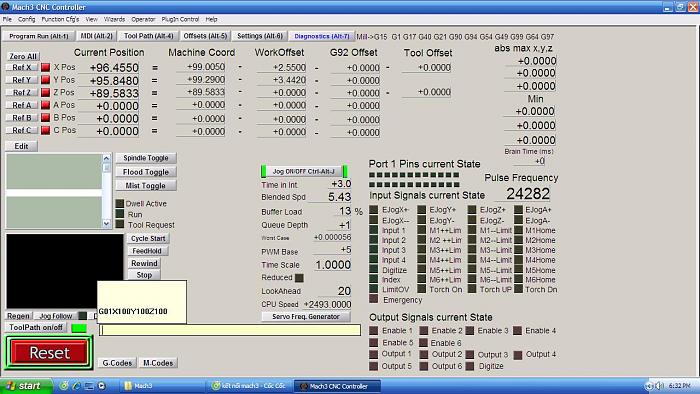The height and width of the screenshot is (394, 700).
Task: Click Regen toolpath button
Action: pyautogui.click(x=18, y=316)
